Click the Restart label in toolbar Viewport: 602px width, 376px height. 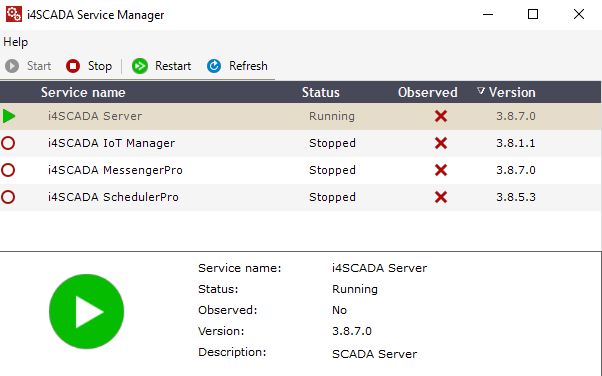[x=173, y=66]
